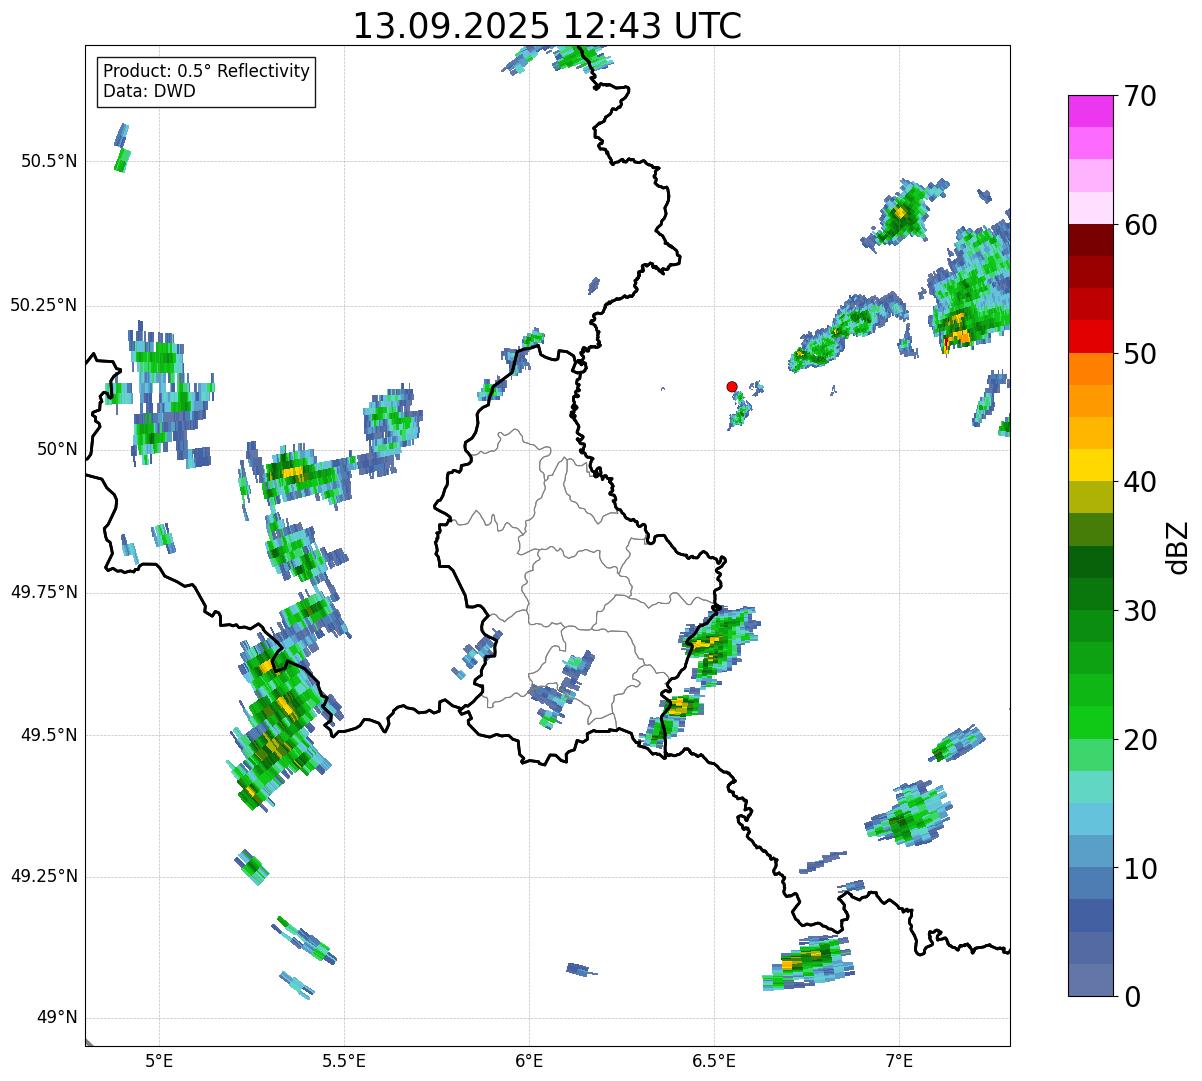Select the 5.5°E longitude tick label

point(344,1060)
